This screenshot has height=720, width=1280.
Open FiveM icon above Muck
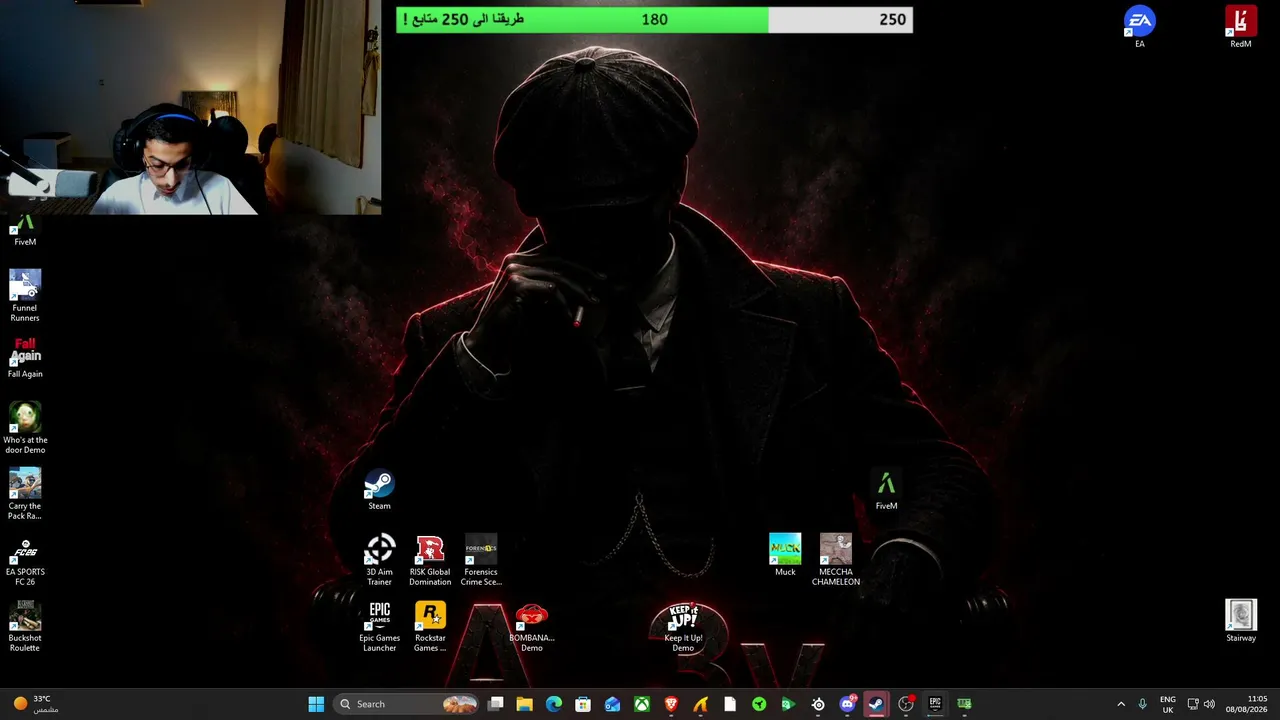(886, 490)
